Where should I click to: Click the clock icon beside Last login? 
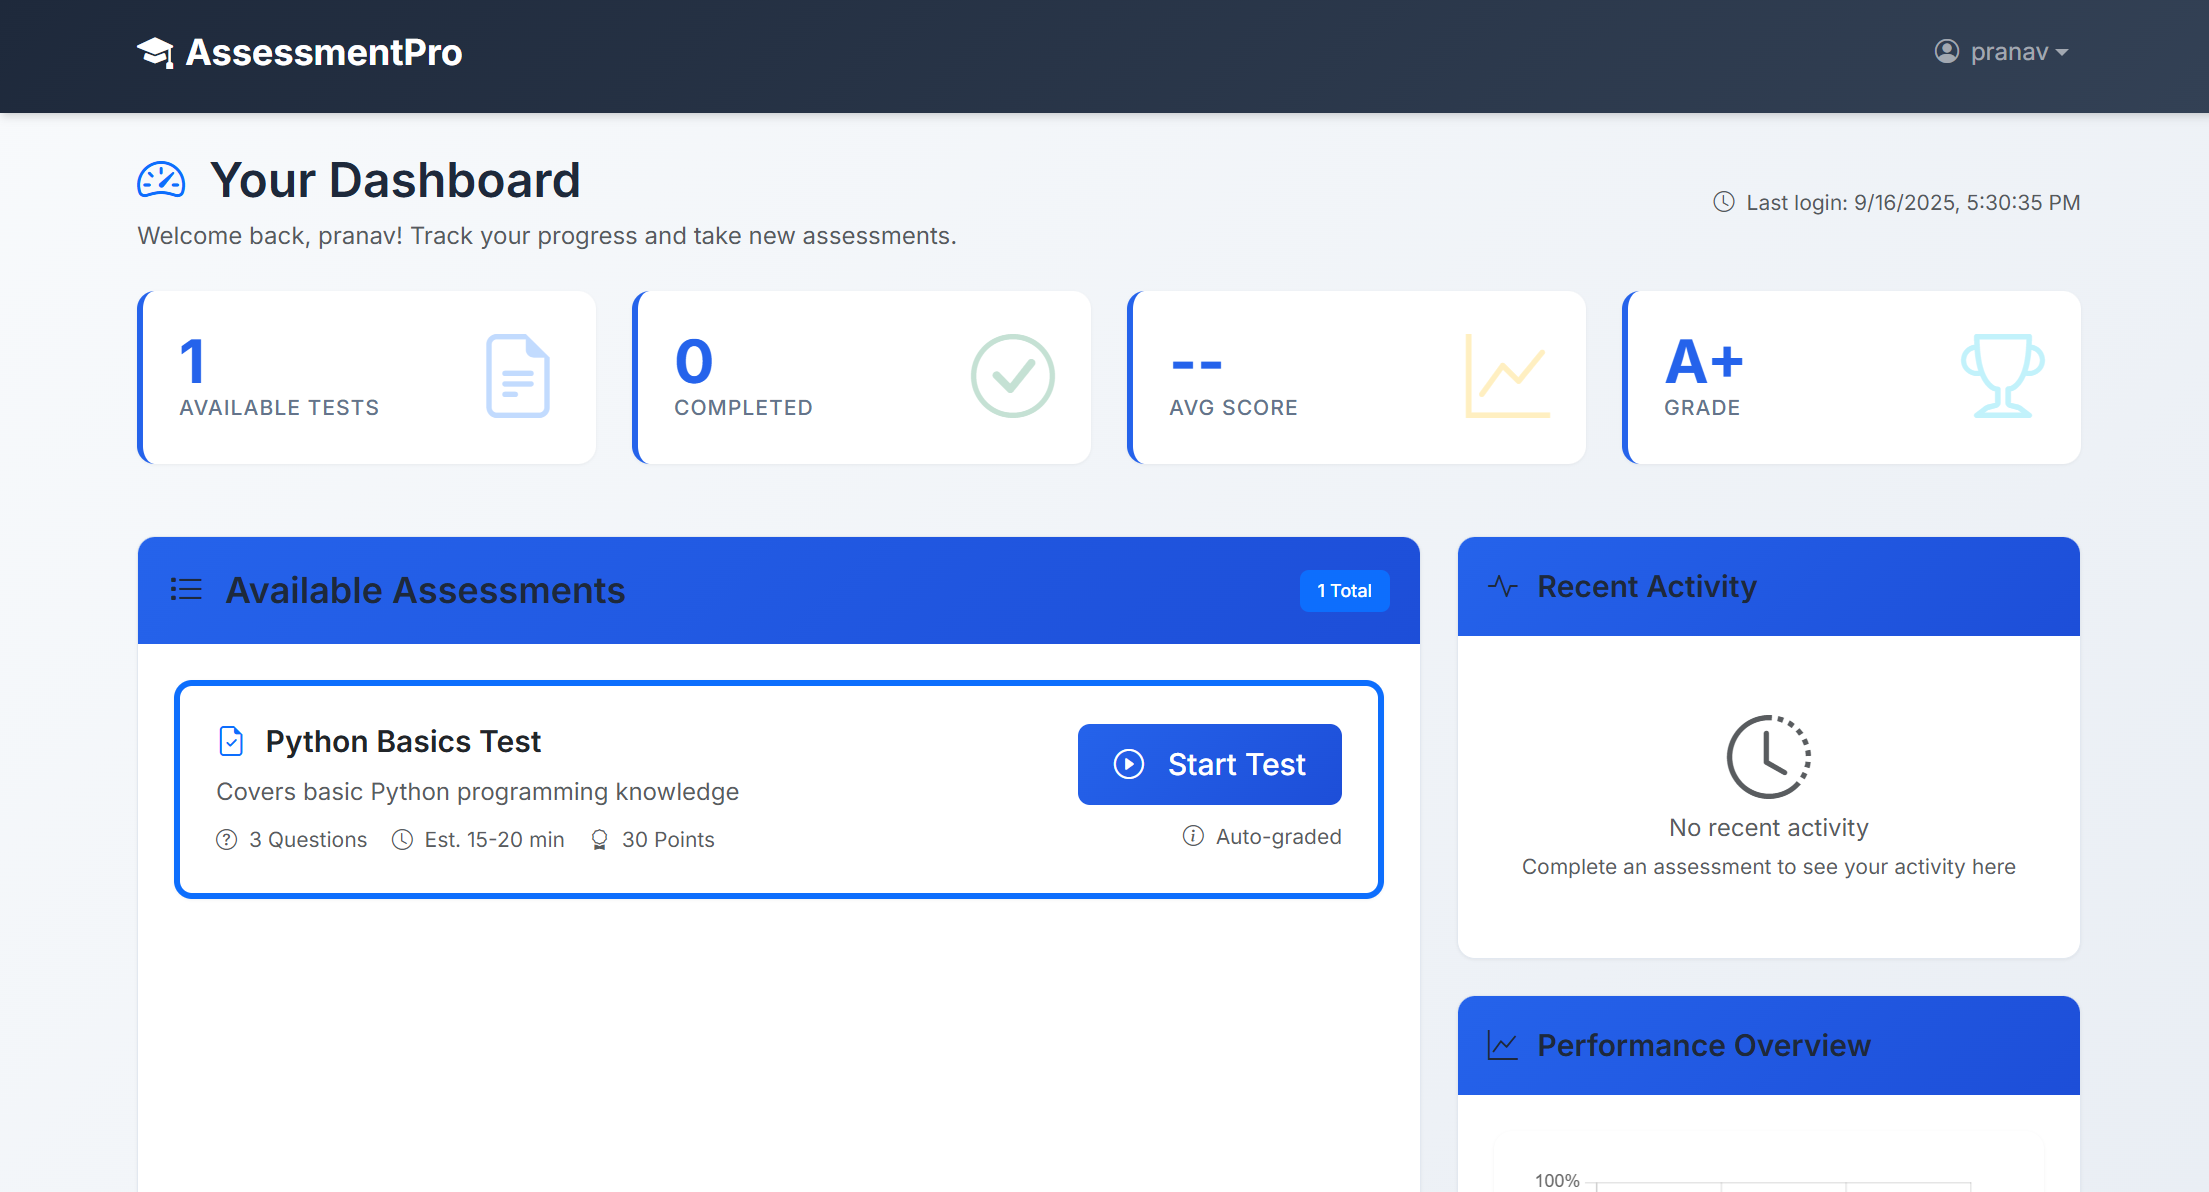[1723, 202]
